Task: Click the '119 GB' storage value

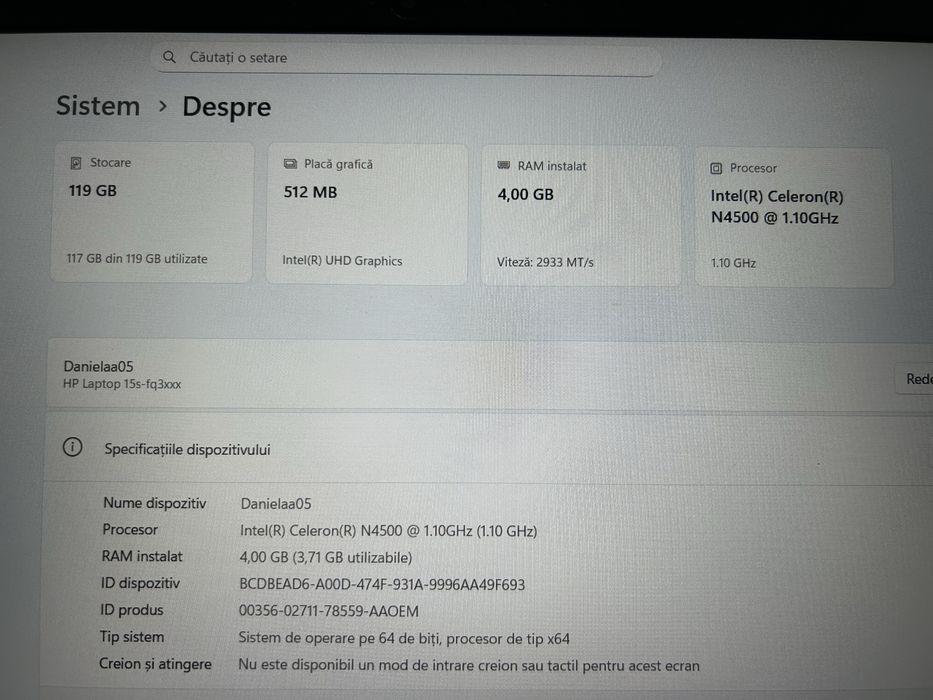Action: coord(93,191)
